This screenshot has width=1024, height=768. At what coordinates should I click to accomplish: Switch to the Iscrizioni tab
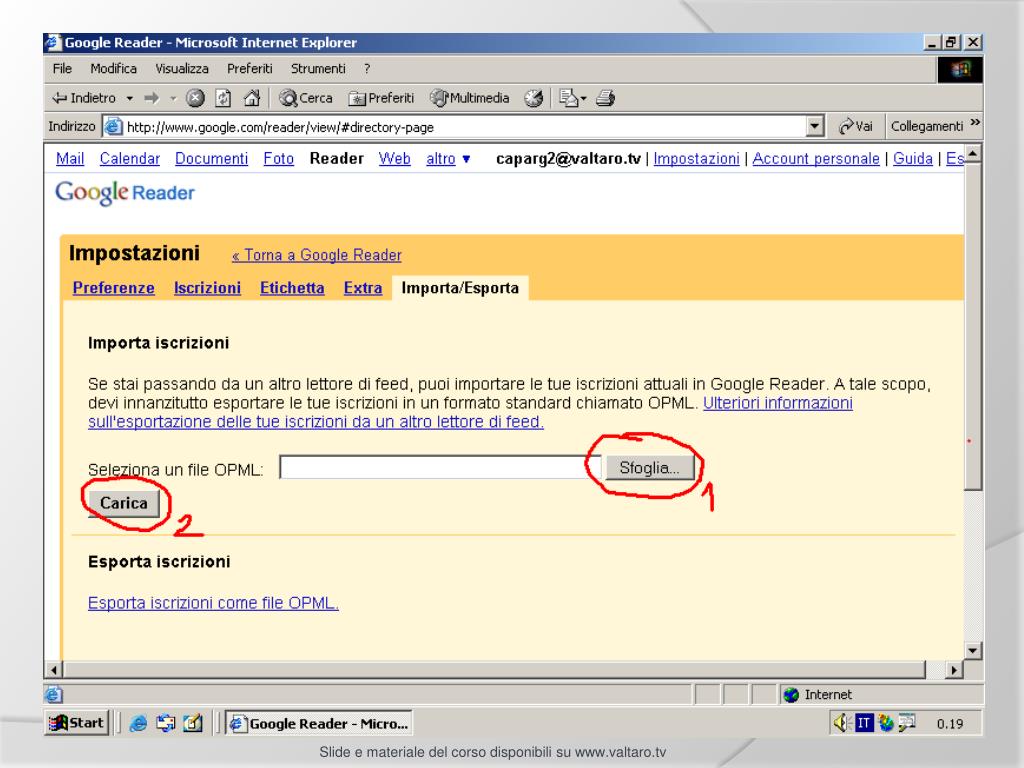(207, 288)
